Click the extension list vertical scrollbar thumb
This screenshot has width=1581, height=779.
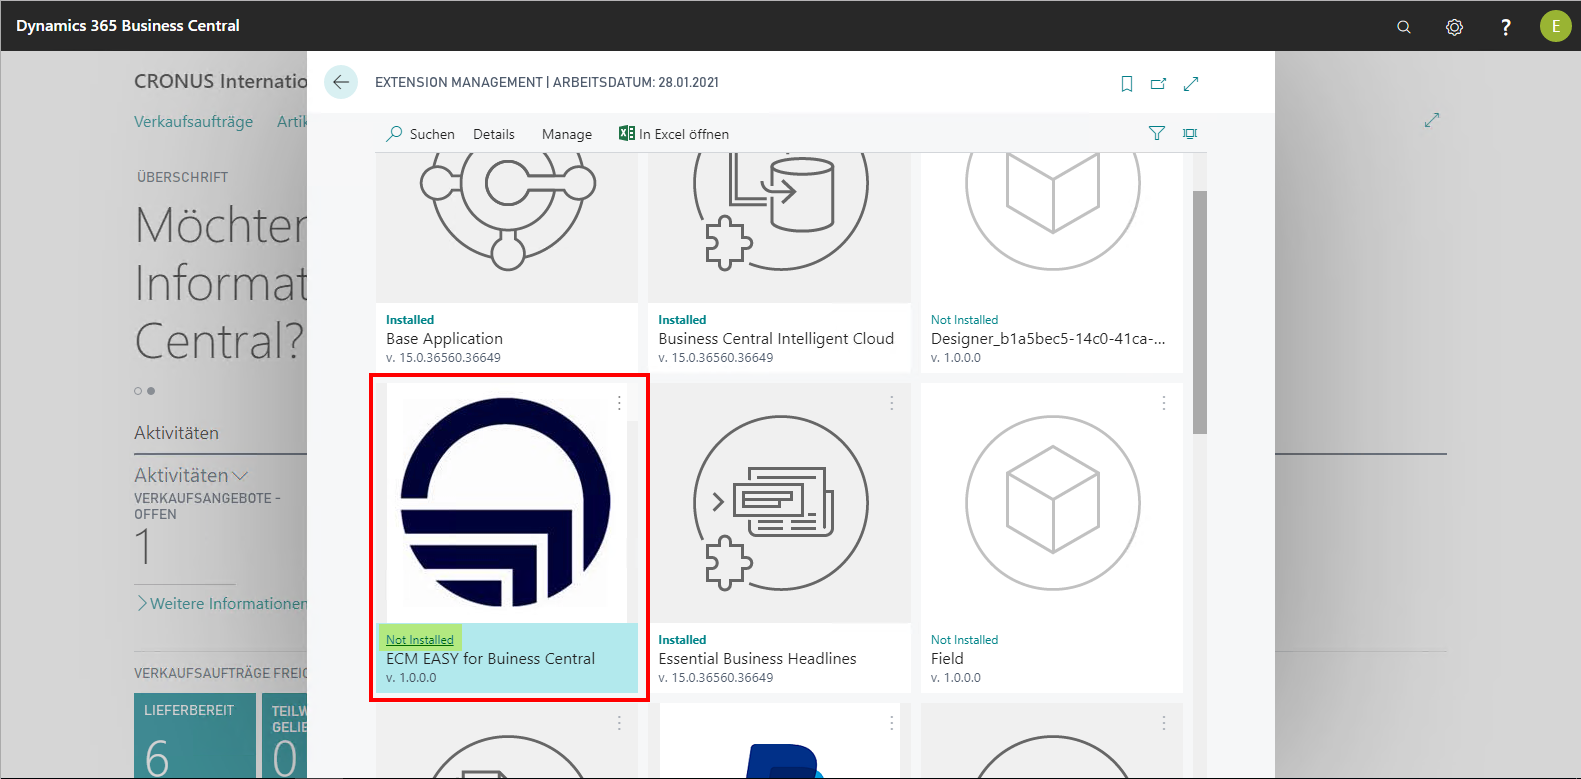(x=1199, y=310)
